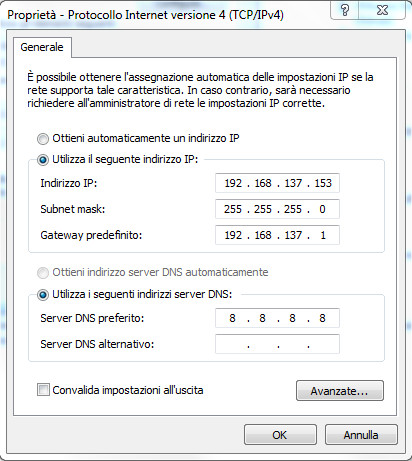
Task: Select the Generale tab
Action: pos(42,47)
